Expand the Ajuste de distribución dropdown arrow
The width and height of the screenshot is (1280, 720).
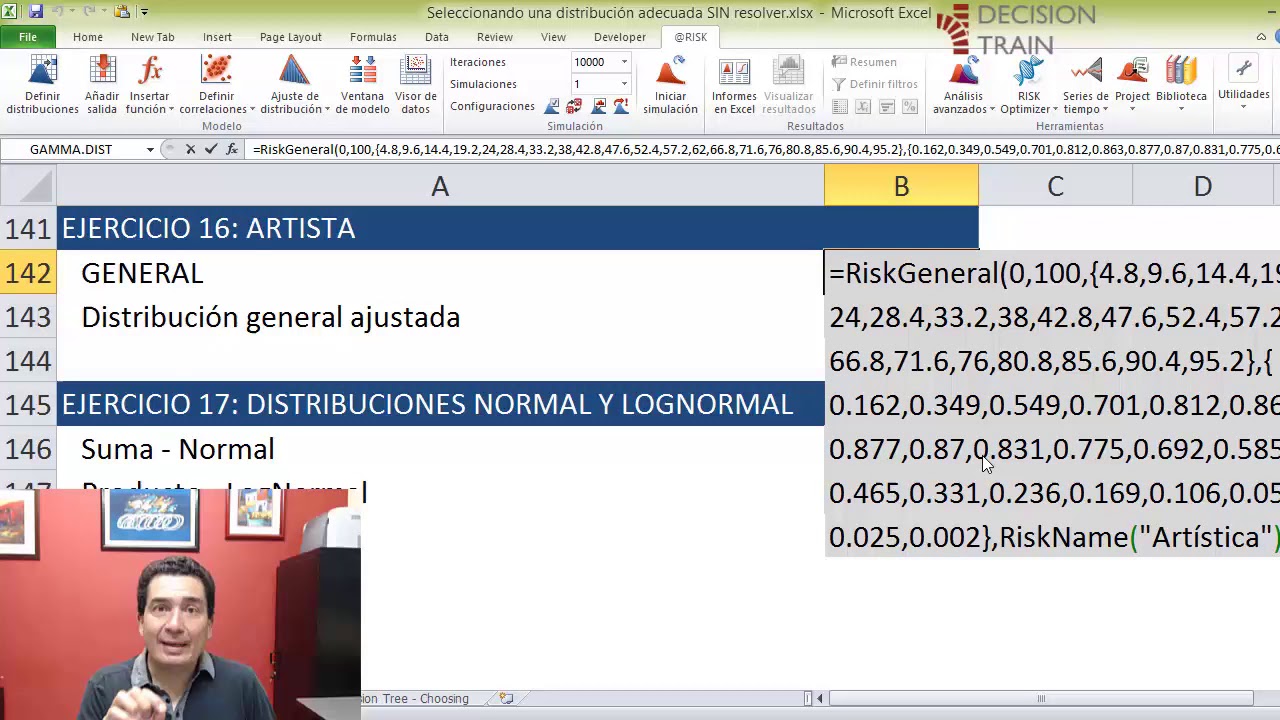(x=326, y=110)
